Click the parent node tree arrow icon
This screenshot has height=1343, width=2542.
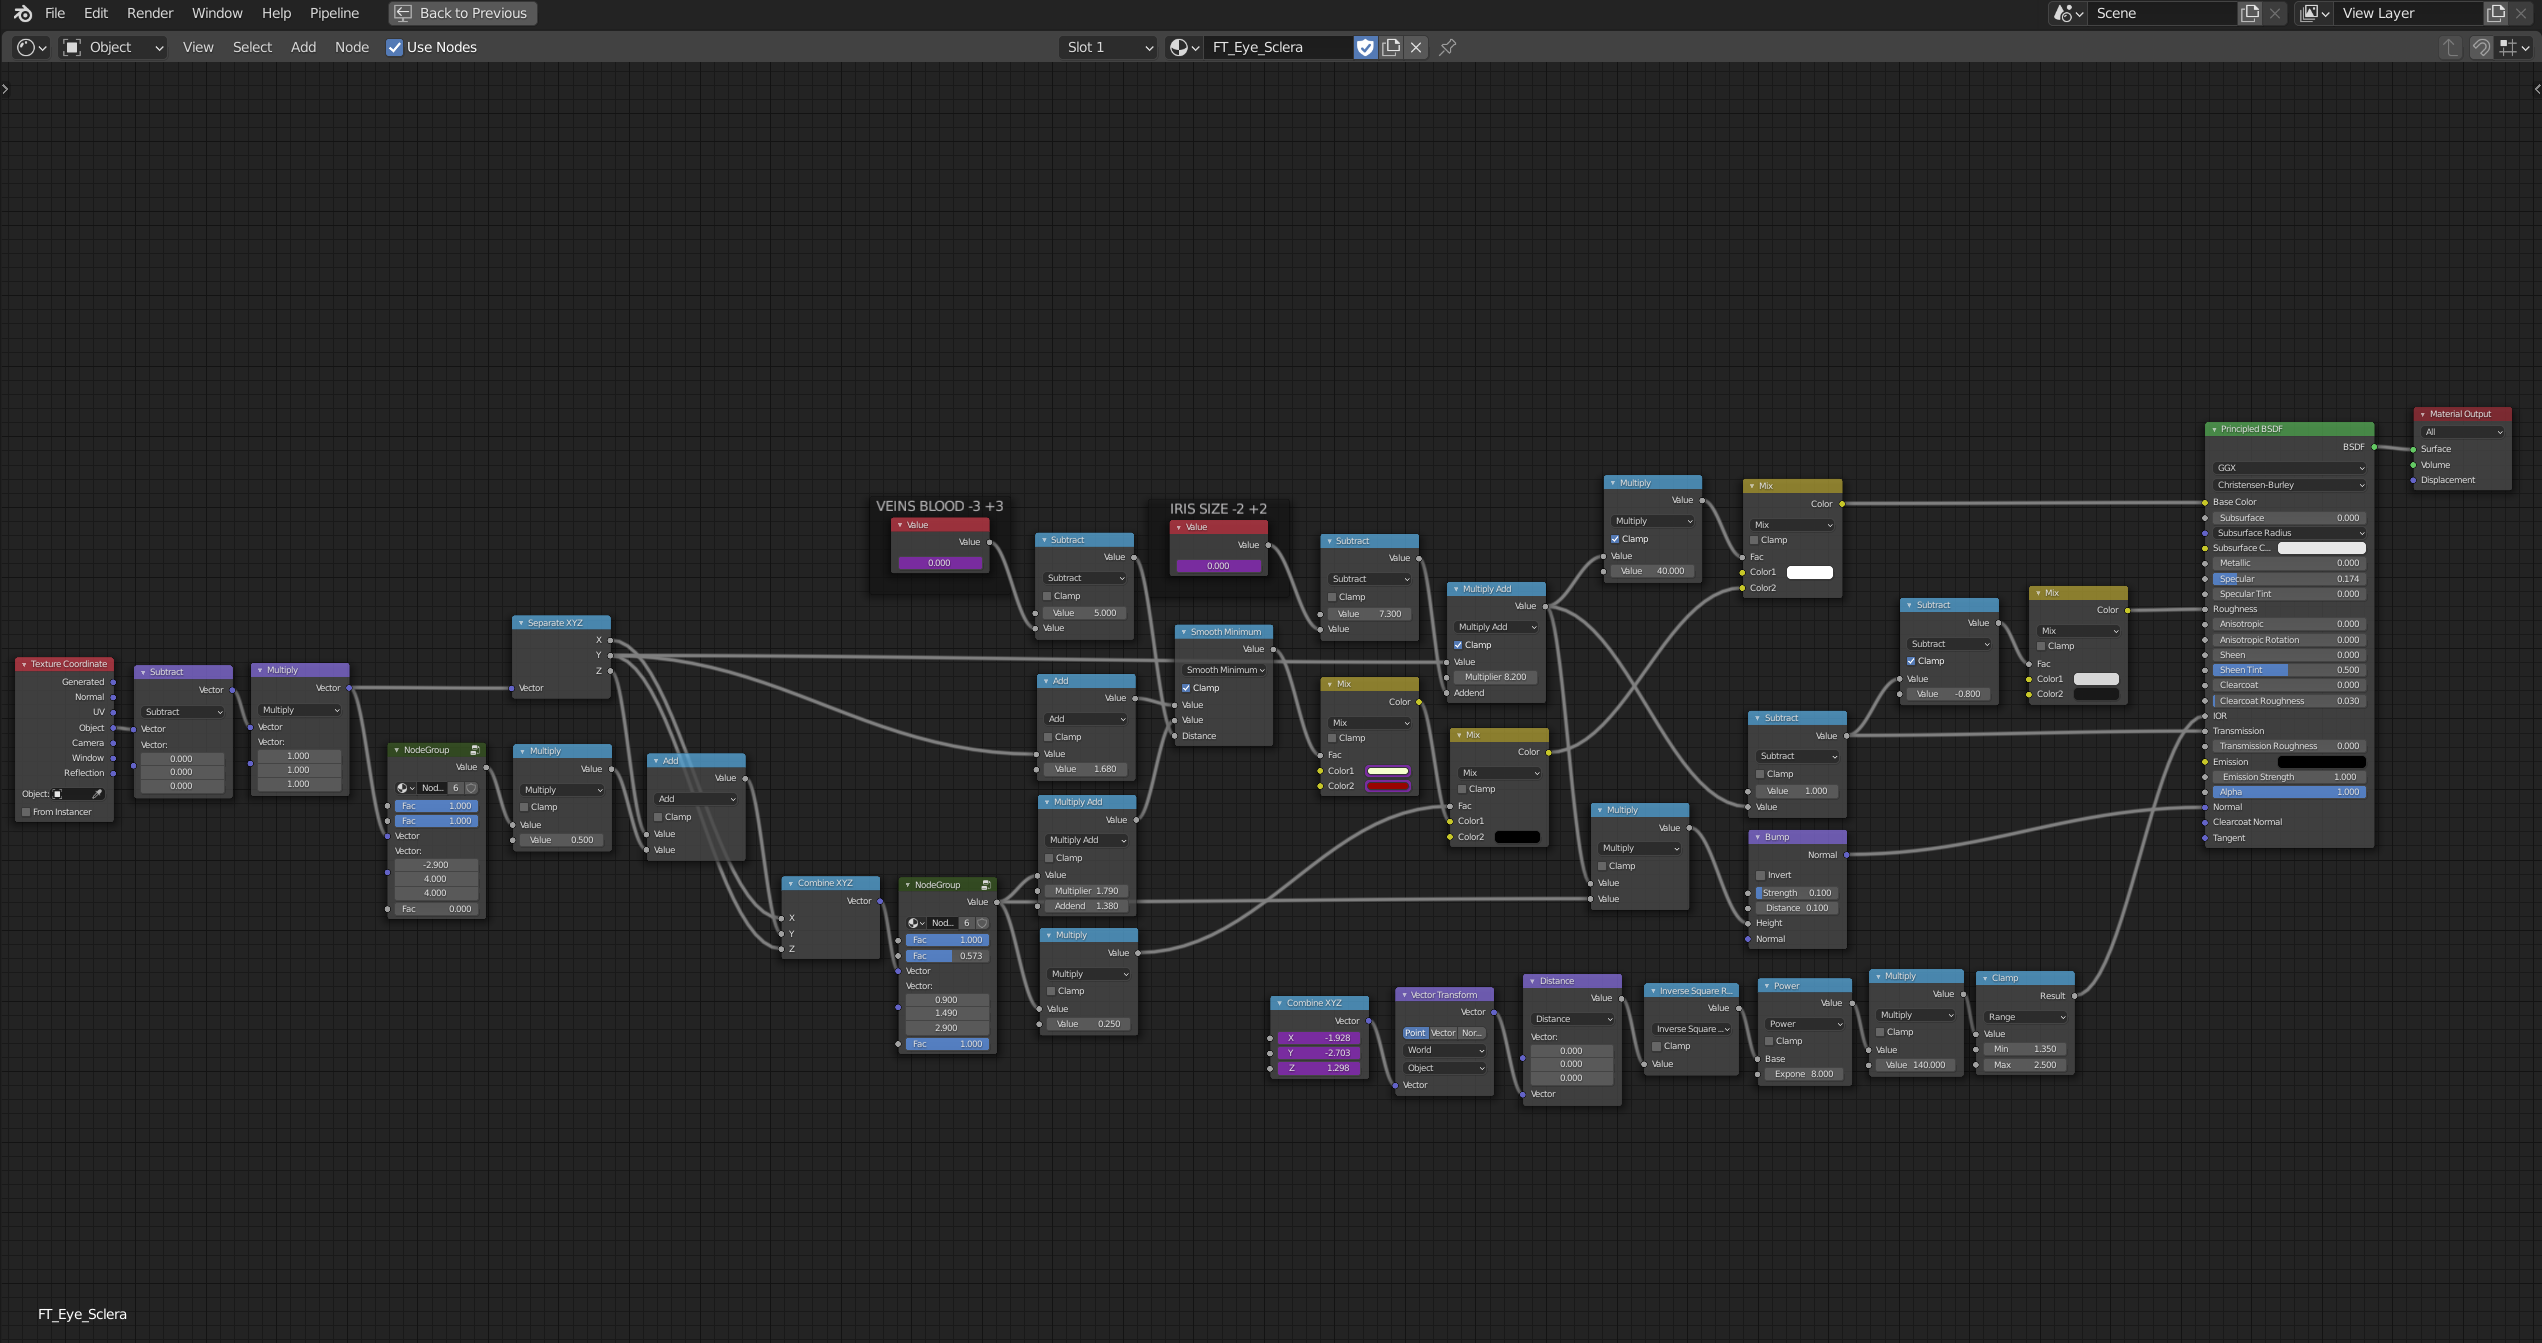point(2449,47)
